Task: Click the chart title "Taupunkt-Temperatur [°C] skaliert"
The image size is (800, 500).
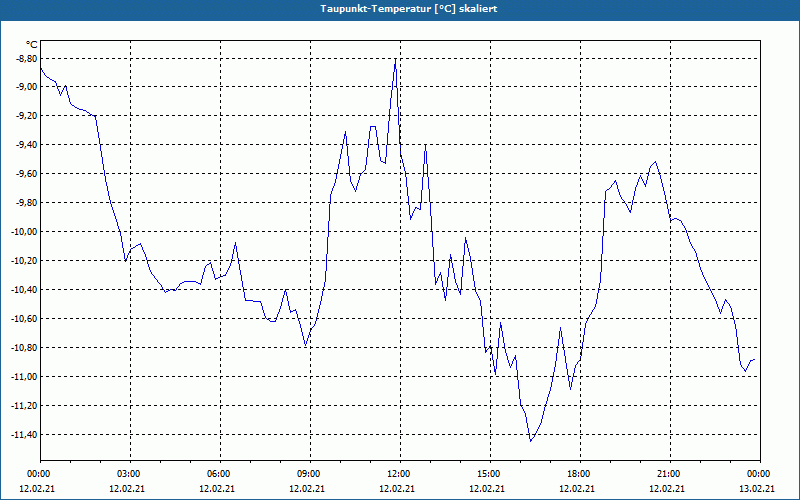Action: tap(409, 9)
